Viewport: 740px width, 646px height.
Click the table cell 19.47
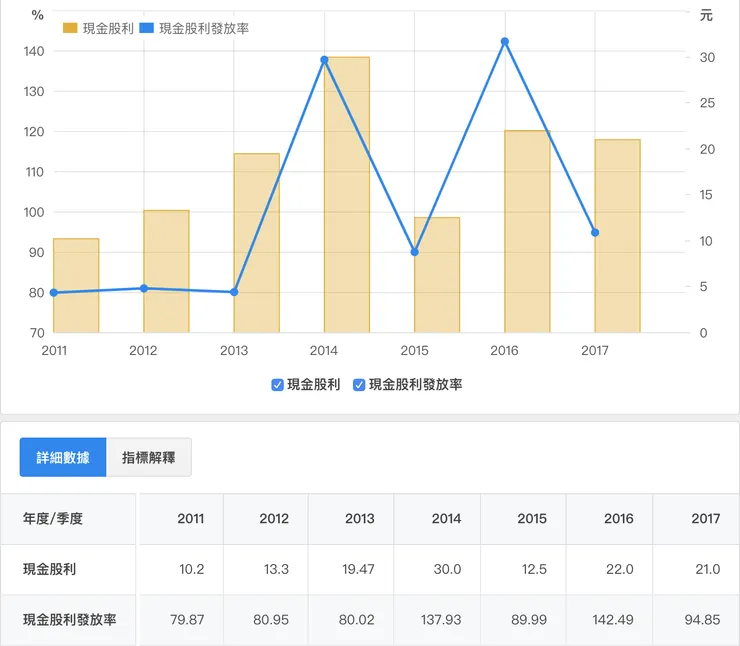pyautogui.click(x=358, y=569)
